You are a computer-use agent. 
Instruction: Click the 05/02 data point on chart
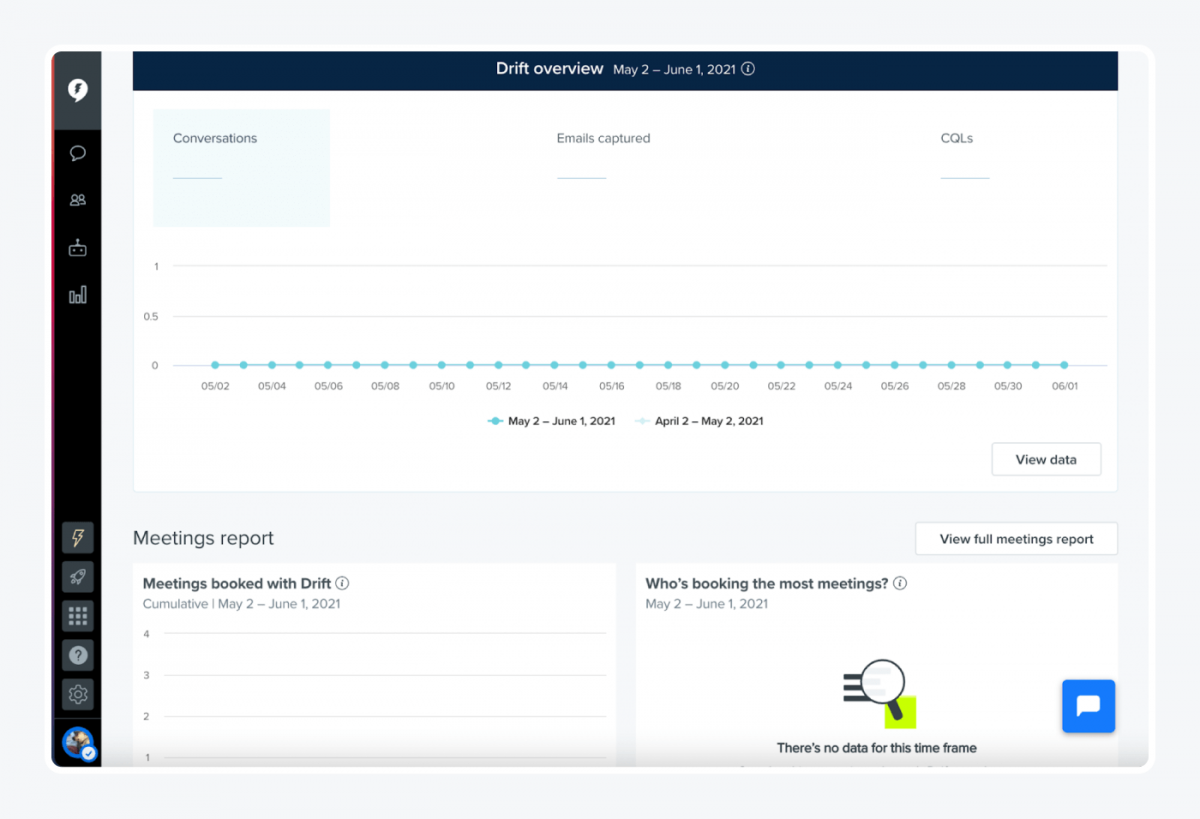(x=215, y=365)
